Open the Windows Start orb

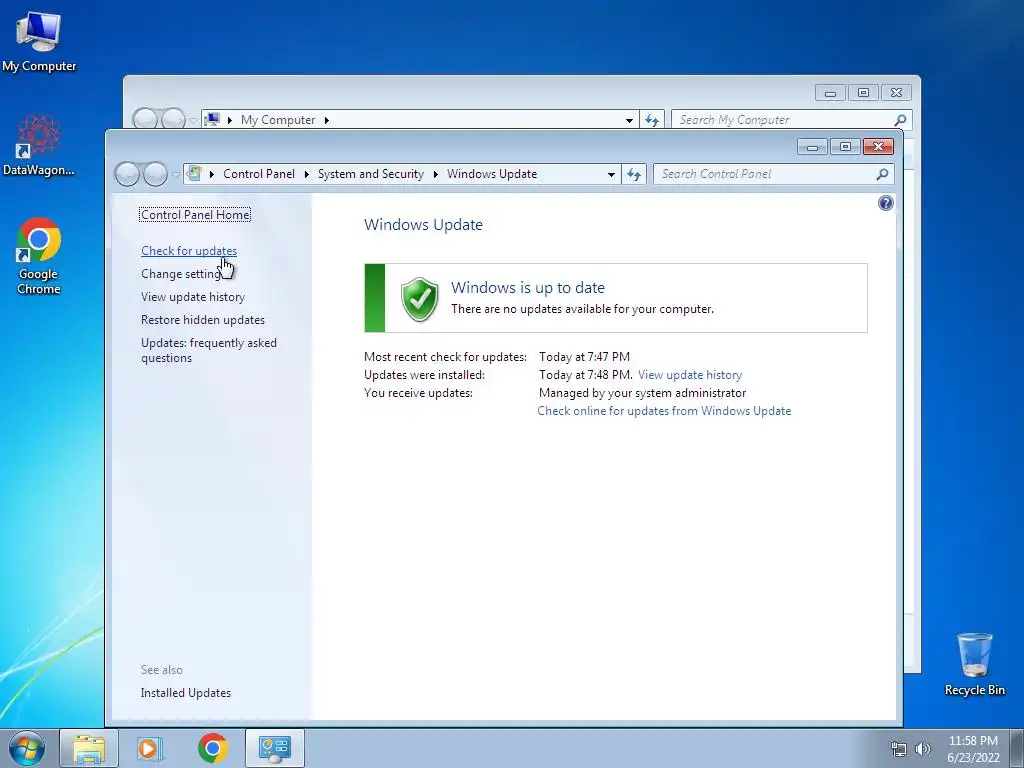[27, 748]
